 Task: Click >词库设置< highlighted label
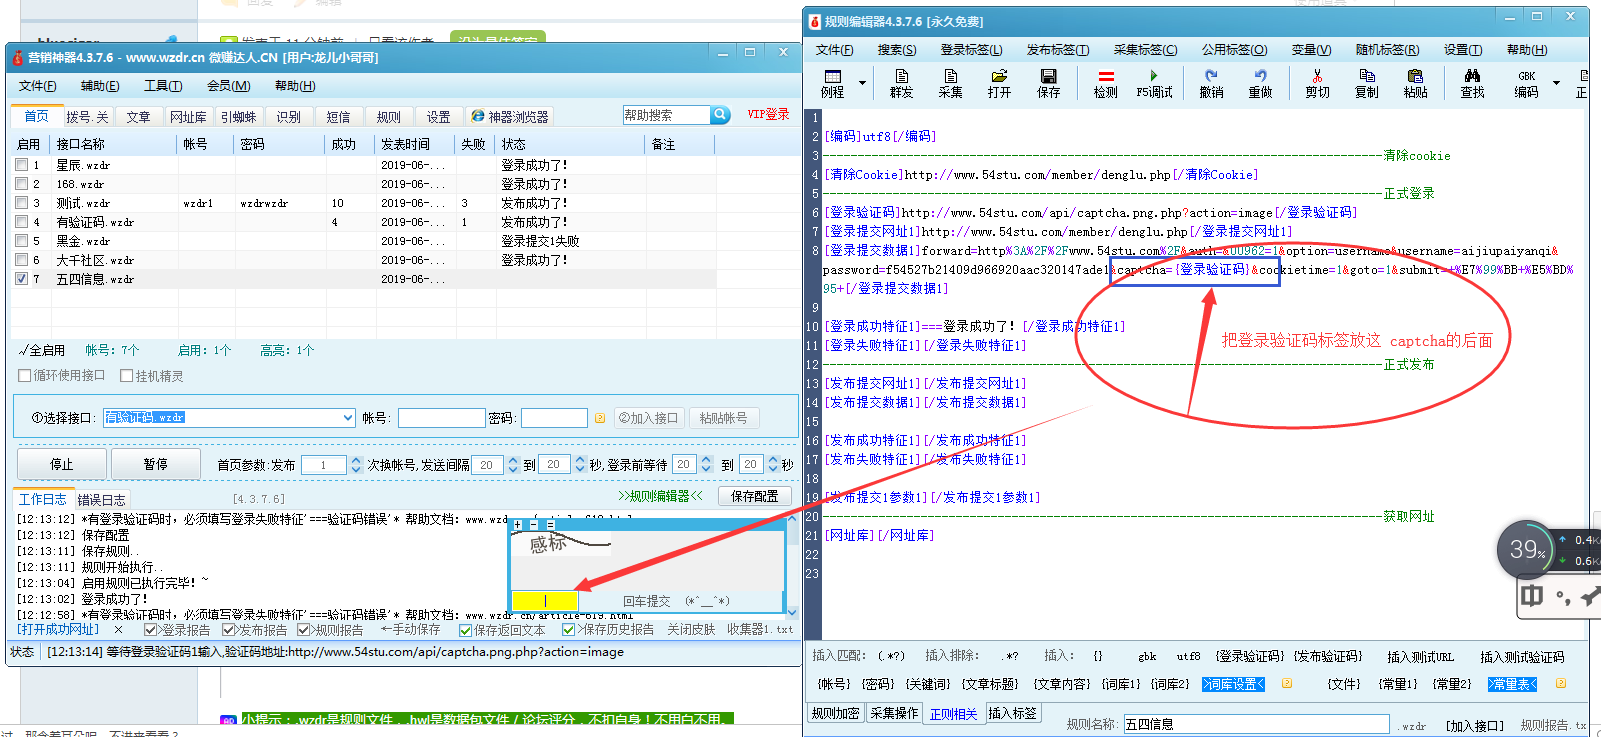[x=1233, y=684]
